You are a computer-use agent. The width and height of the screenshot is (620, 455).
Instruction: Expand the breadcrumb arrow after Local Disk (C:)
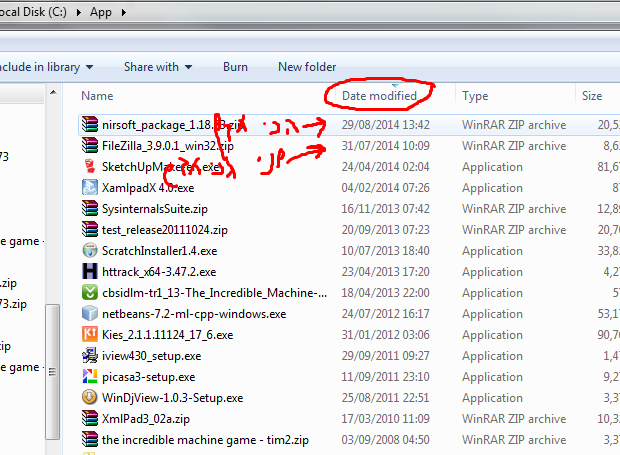tap(79, 12)
